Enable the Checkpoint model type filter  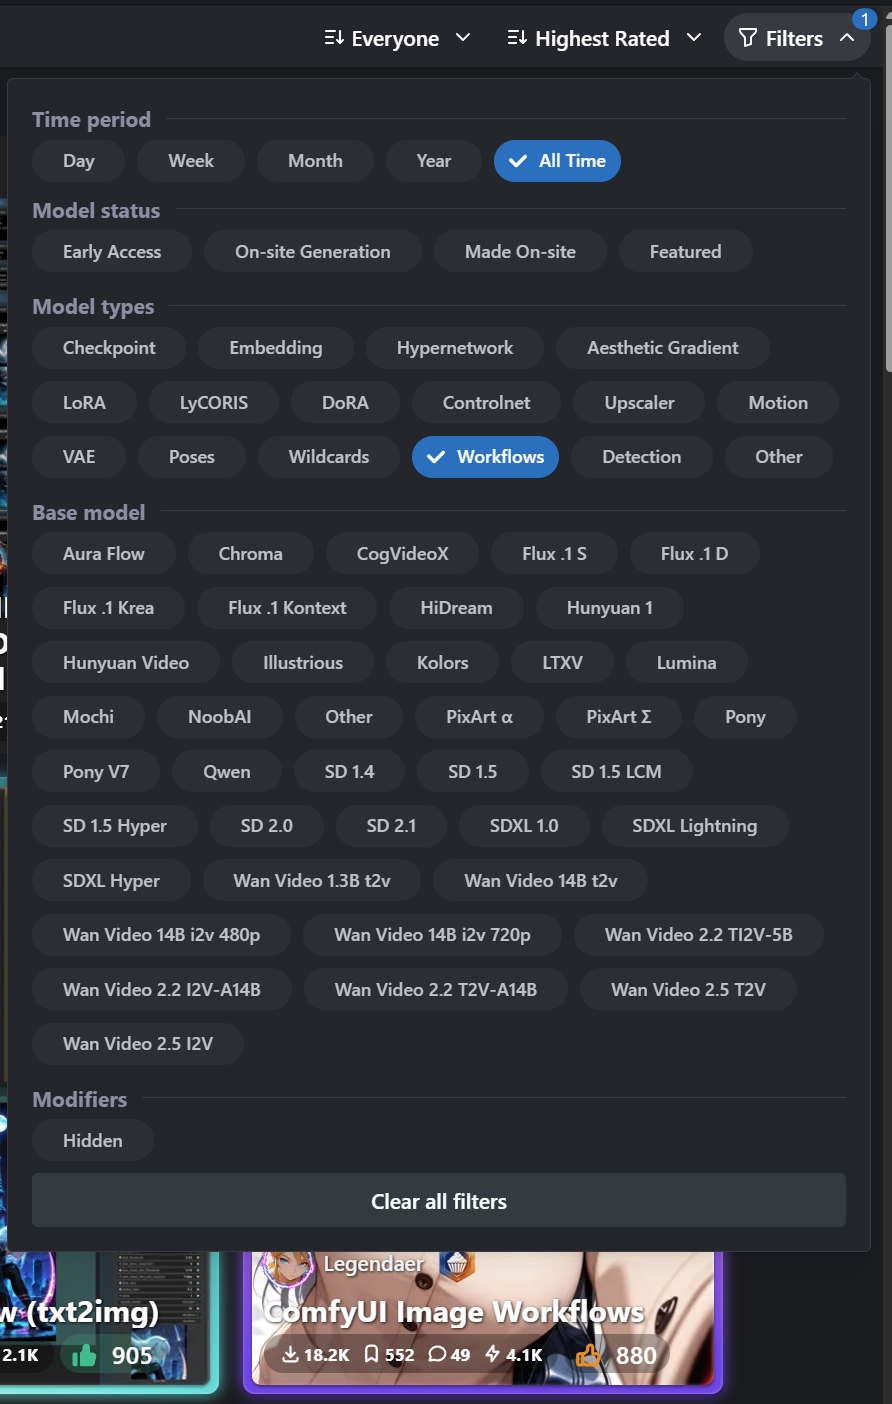(x=109, y=348)
